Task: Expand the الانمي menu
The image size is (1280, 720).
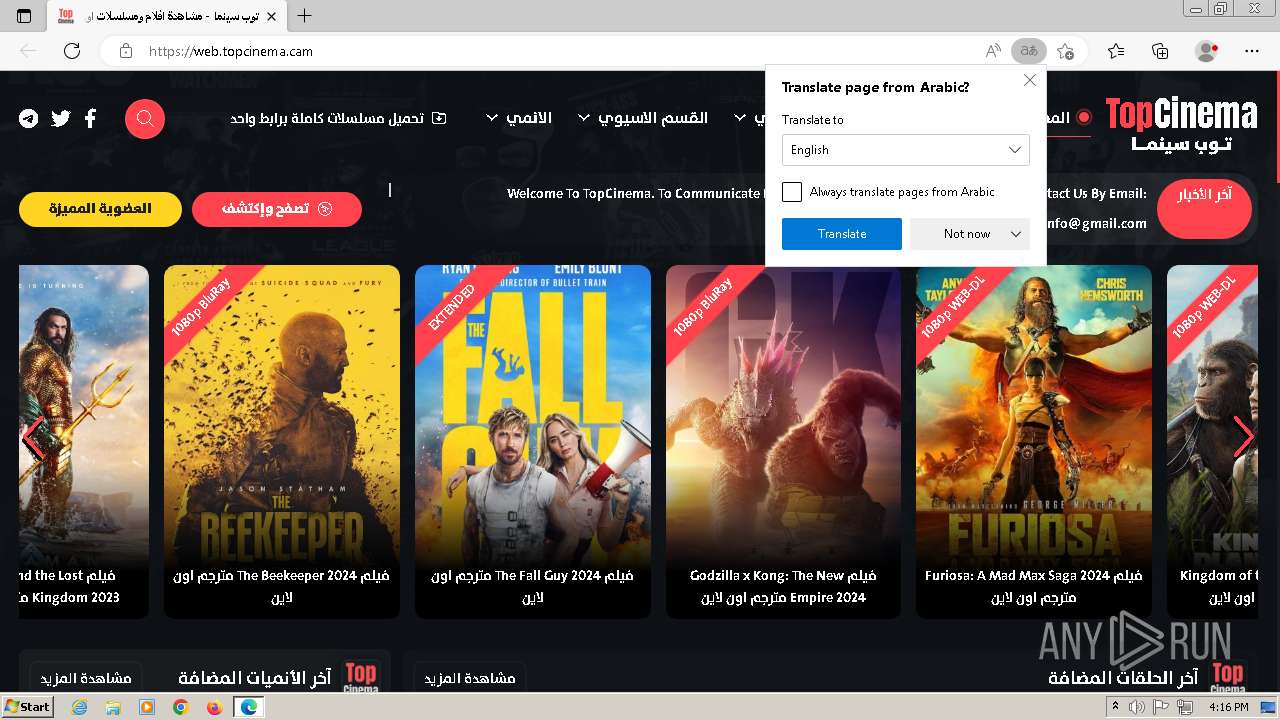Action: click(x=519, y=118)
